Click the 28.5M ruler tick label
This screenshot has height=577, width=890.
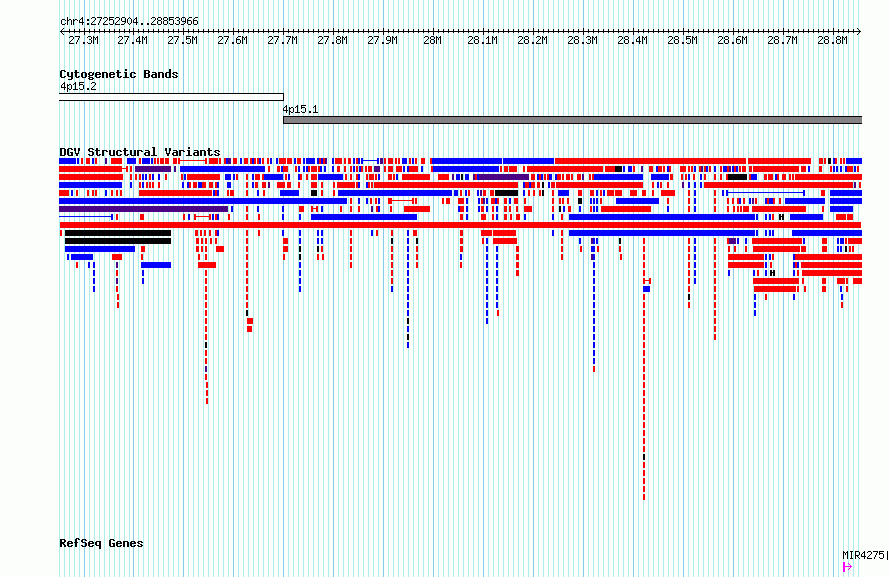pos(682,40)
